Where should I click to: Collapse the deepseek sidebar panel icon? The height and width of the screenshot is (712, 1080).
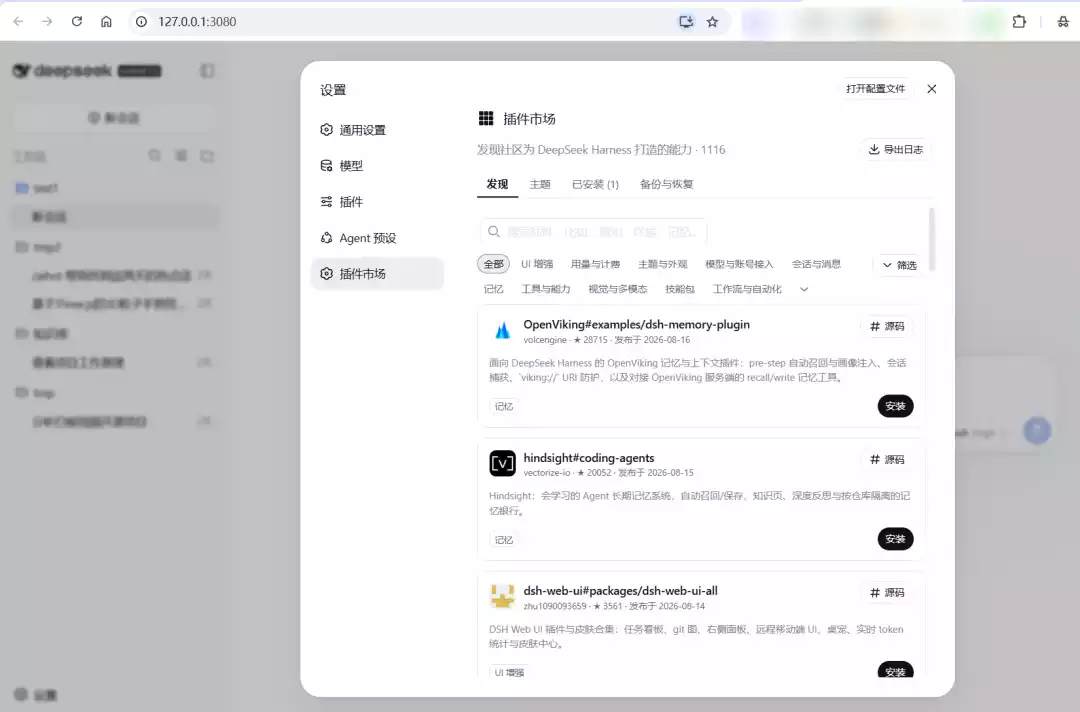207,71
